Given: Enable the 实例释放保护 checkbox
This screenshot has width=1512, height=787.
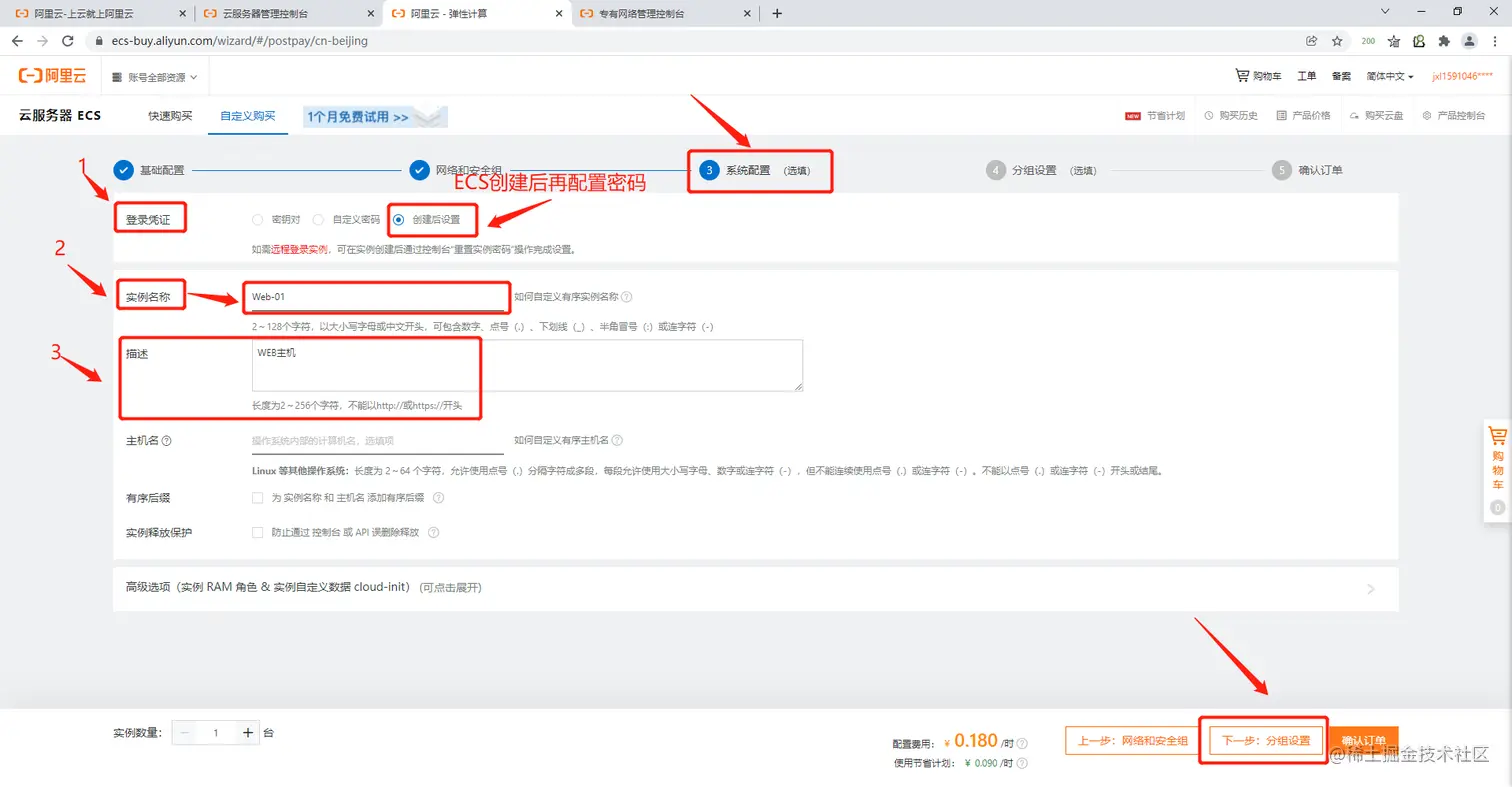Looking at the screenshot, I should click(258, 532).
